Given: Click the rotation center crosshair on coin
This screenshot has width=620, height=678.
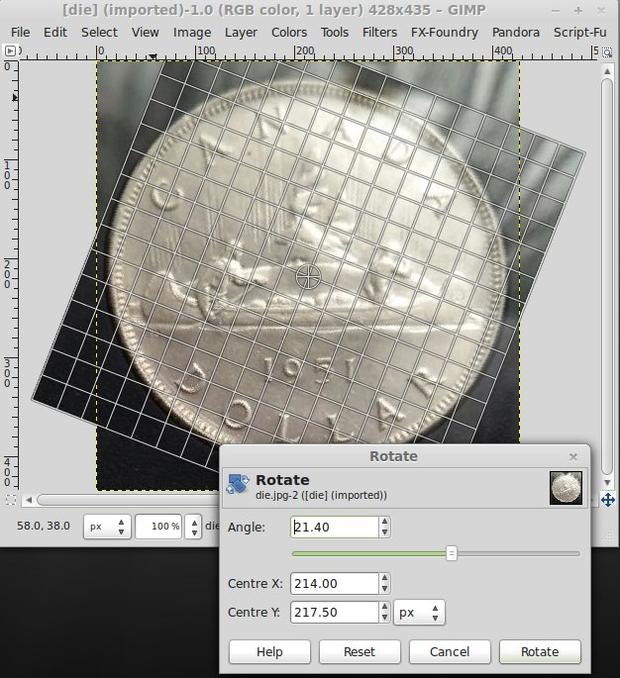Looking at the screenshot, I should 308,277.
